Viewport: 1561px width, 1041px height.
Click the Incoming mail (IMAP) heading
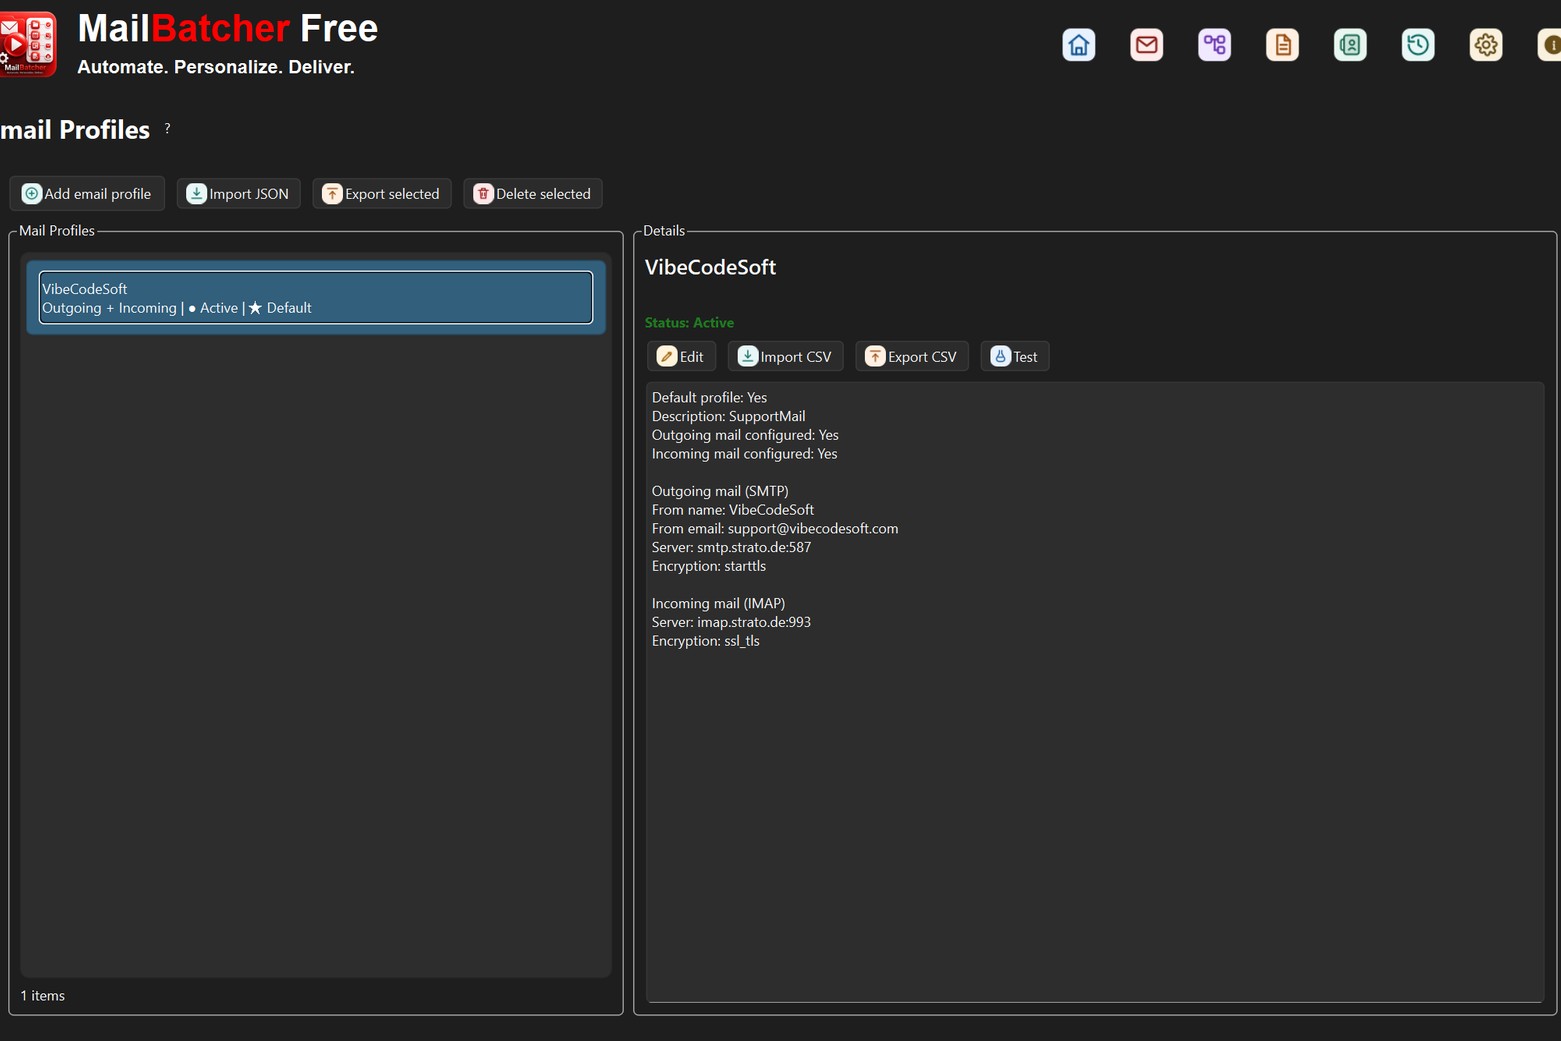click(718, 604)
